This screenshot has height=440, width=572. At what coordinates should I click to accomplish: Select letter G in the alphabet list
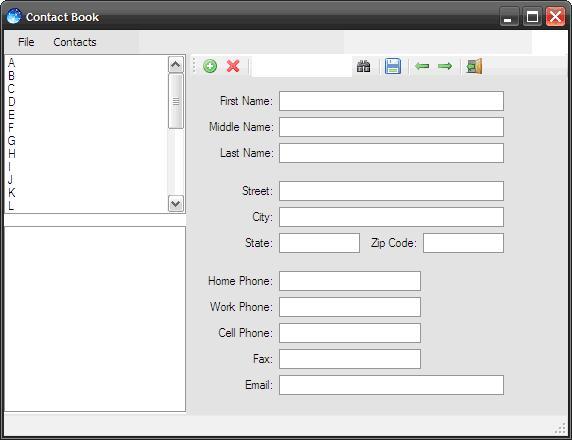point(12,140)
